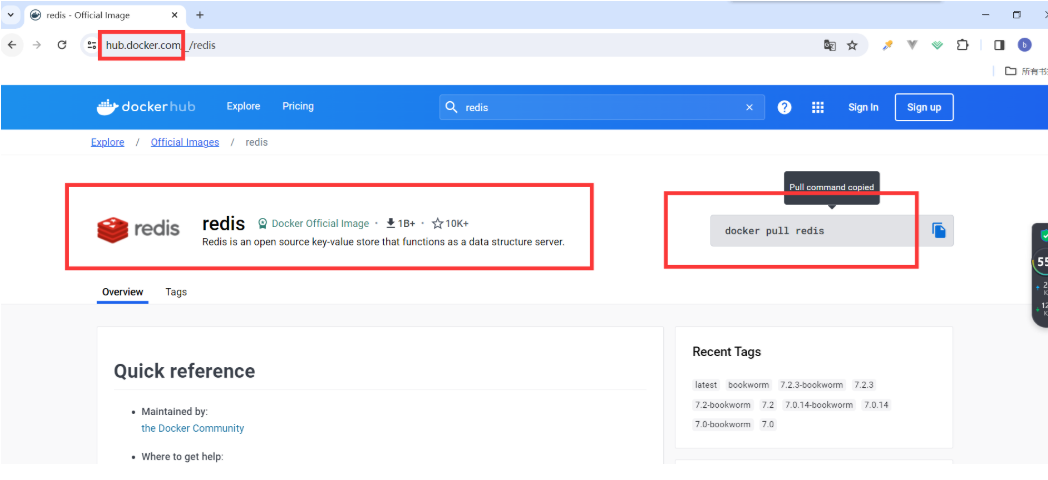Select the 7.2.3-bookworm tag
This screenshot has width=1048, height=480.
(x=811, y=385)
